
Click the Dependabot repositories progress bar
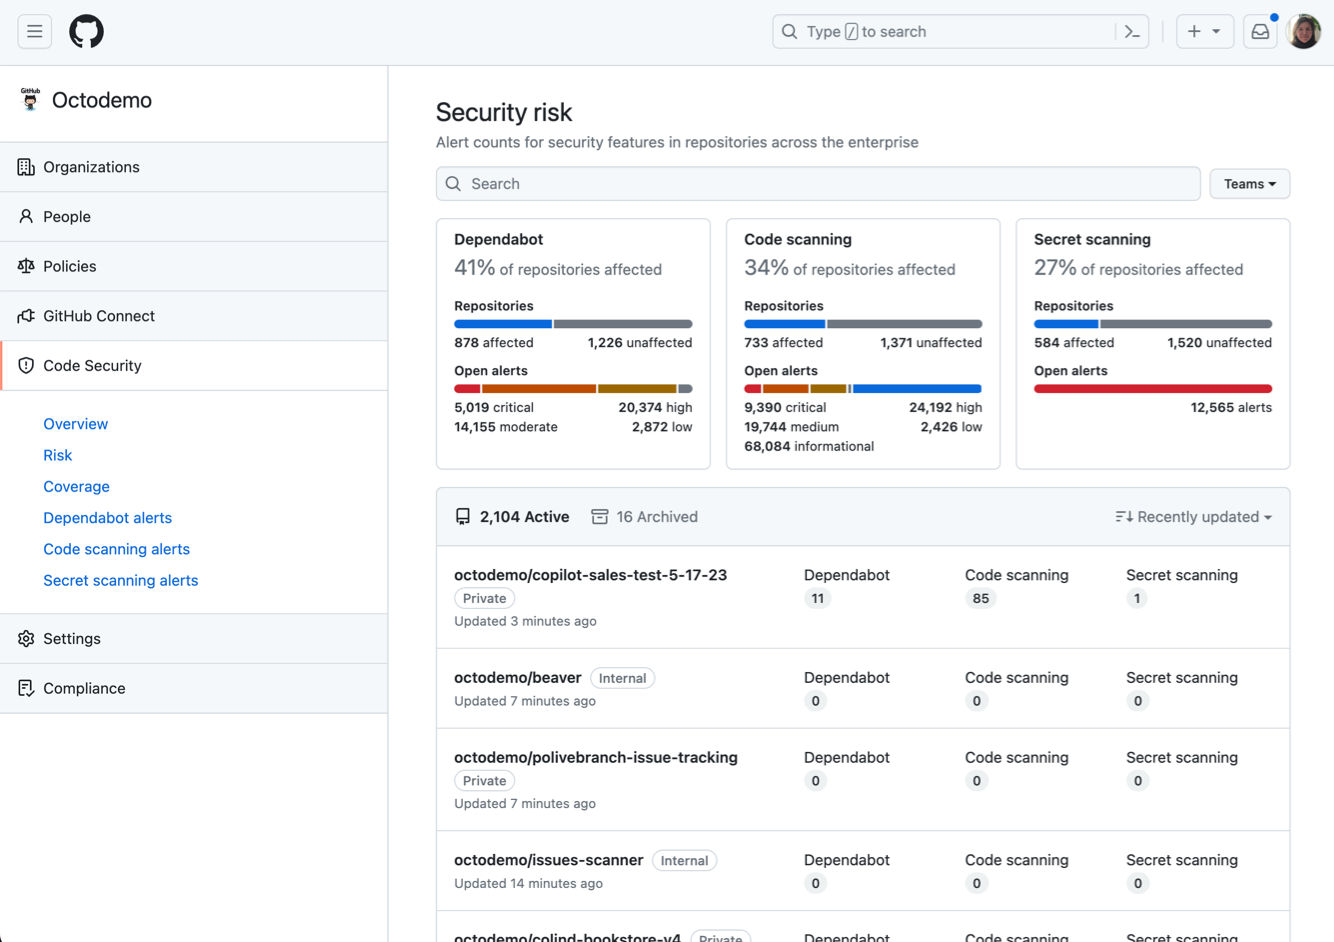[573, 323]
